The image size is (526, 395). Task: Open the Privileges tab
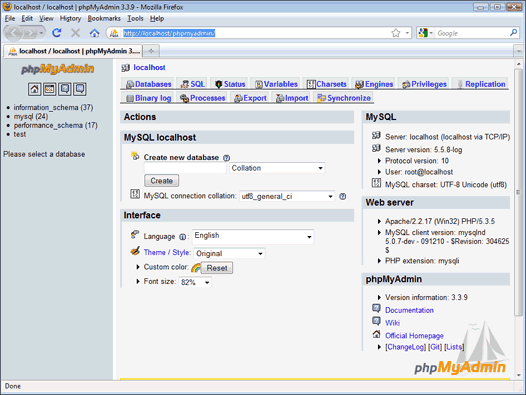tap(424, 84)
